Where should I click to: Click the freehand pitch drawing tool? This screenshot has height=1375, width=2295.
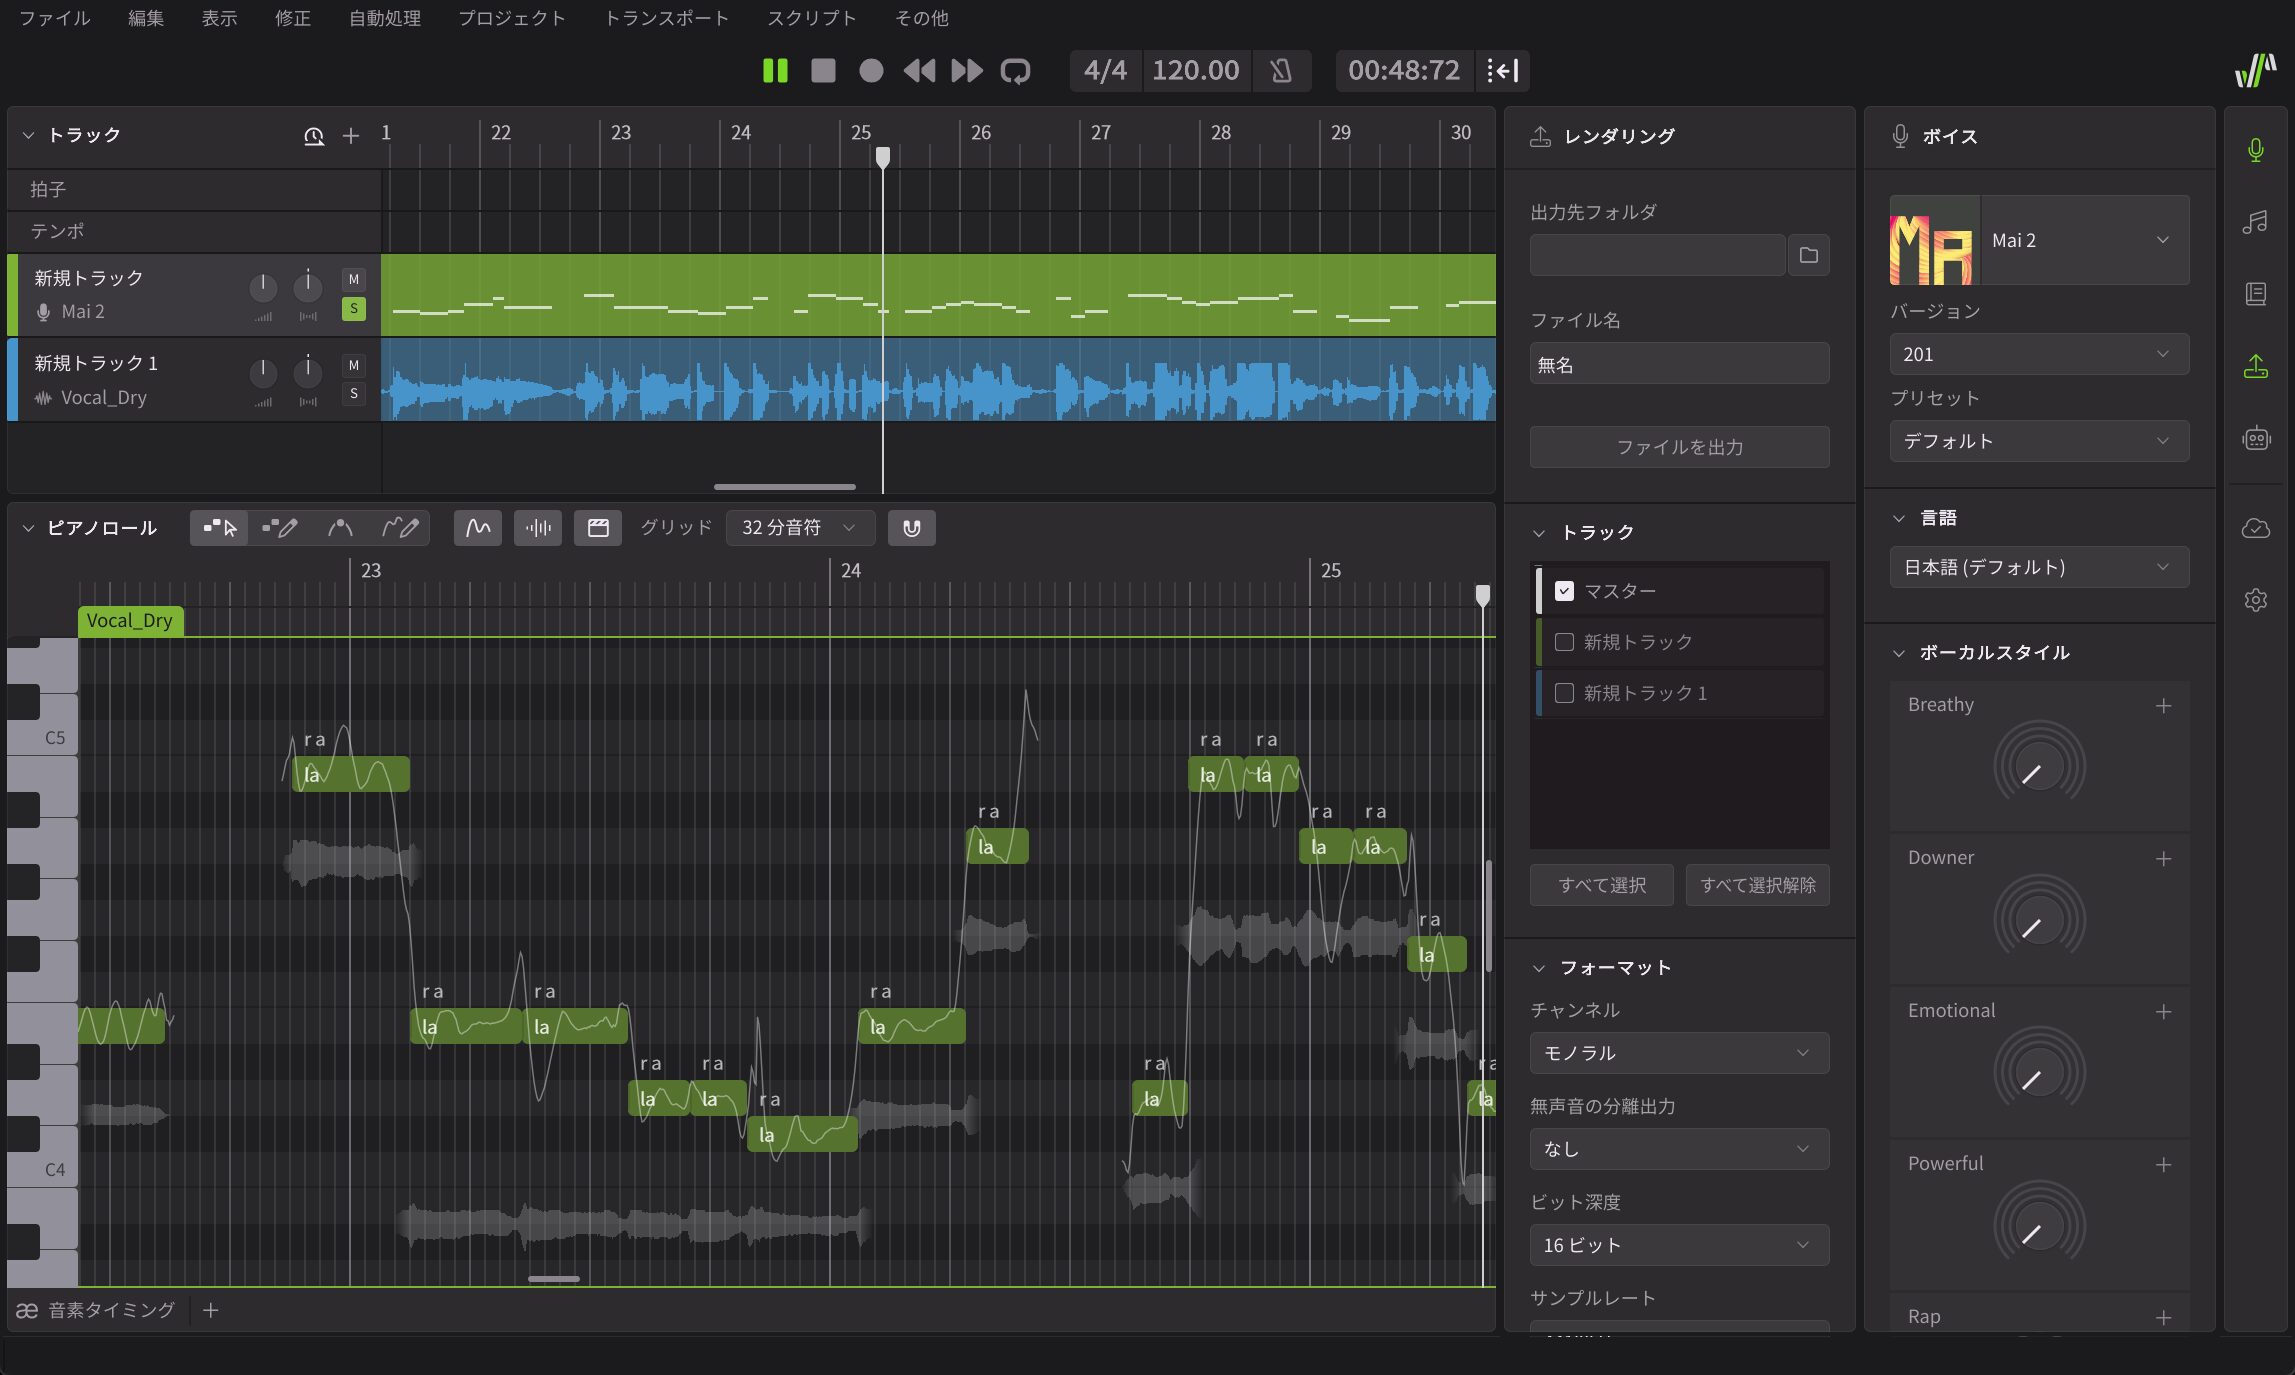[x=400, y=528]
